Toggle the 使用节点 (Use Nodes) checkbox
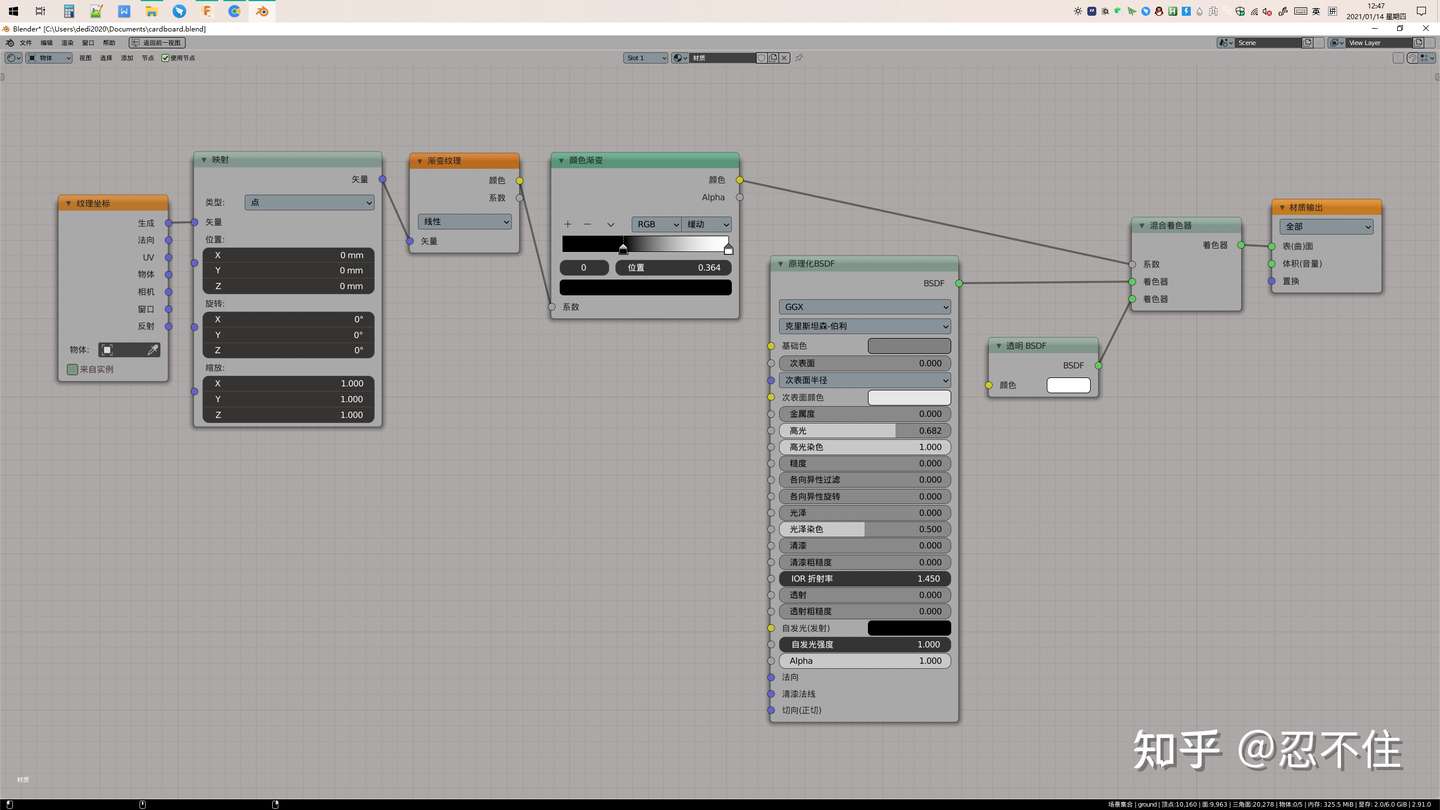 166,58
